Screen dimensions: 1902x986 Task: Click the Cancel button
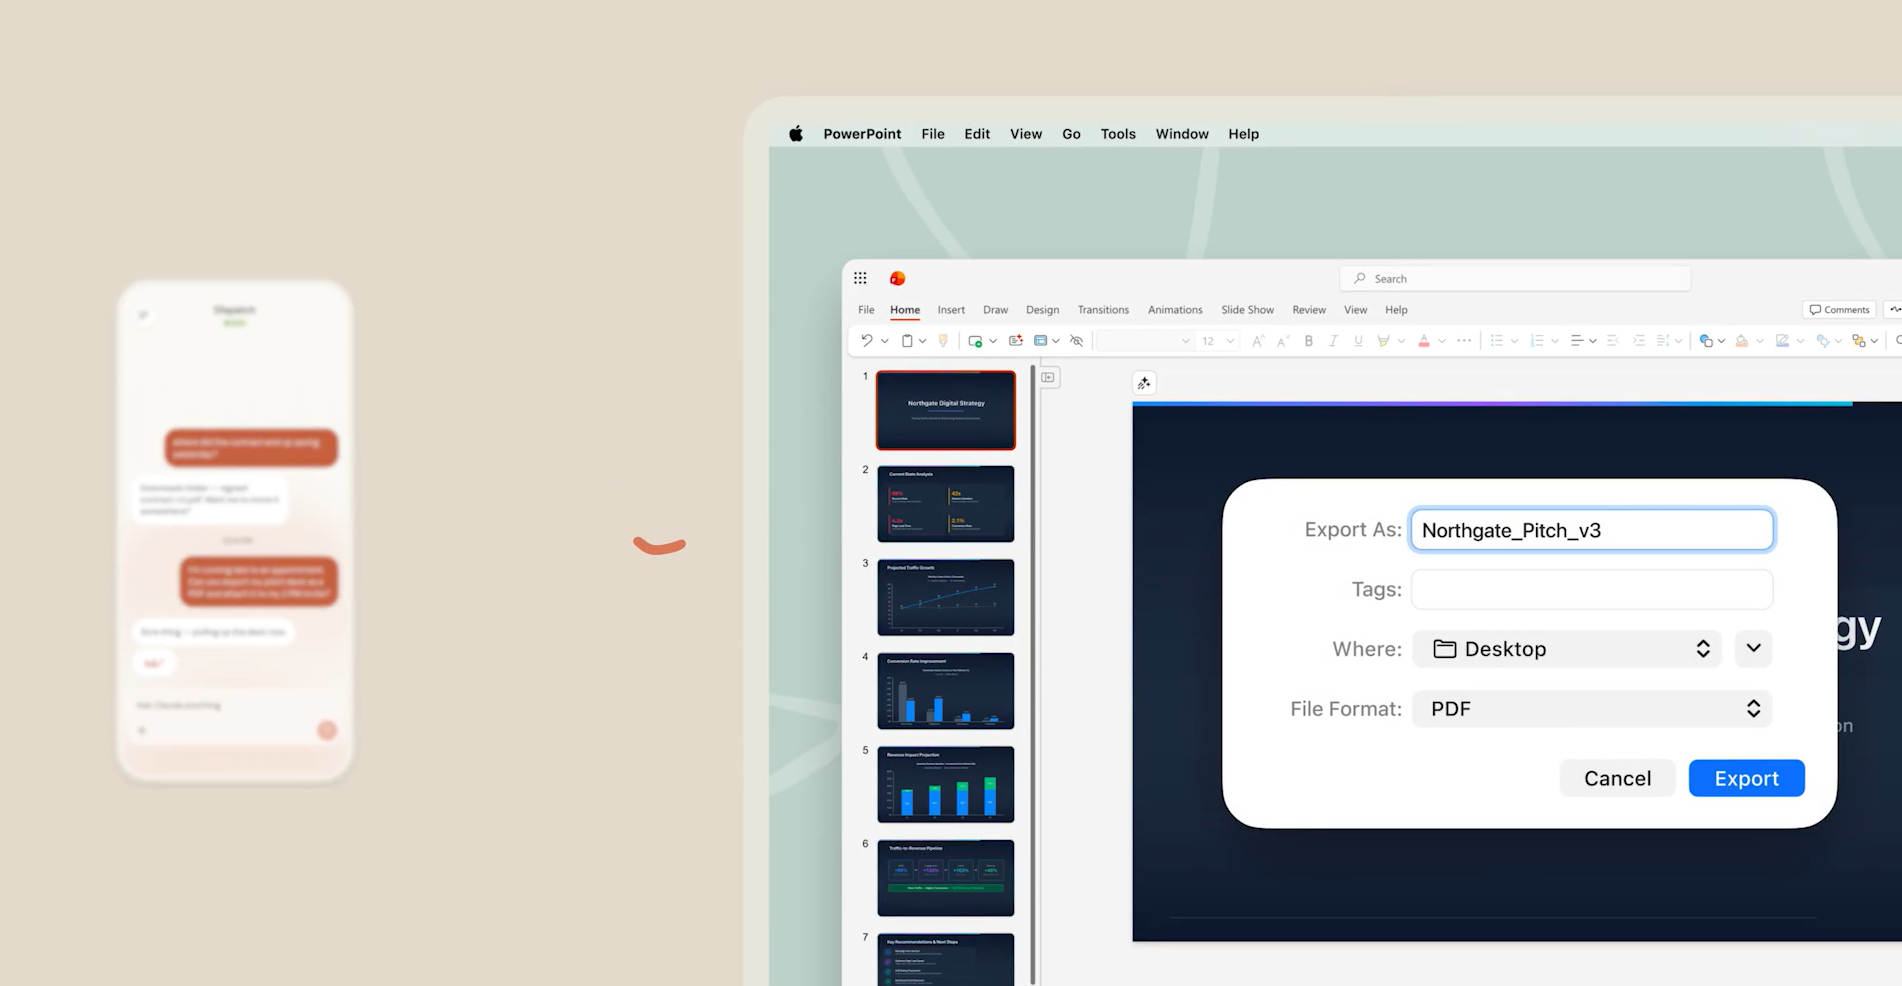click(x=1617, y=778)
